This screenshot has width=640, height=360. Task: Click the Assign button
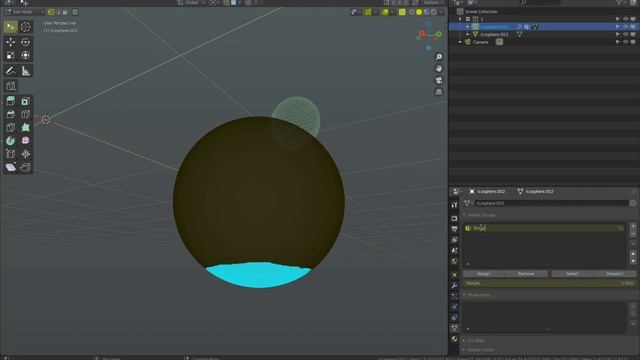tap(484, 273)
